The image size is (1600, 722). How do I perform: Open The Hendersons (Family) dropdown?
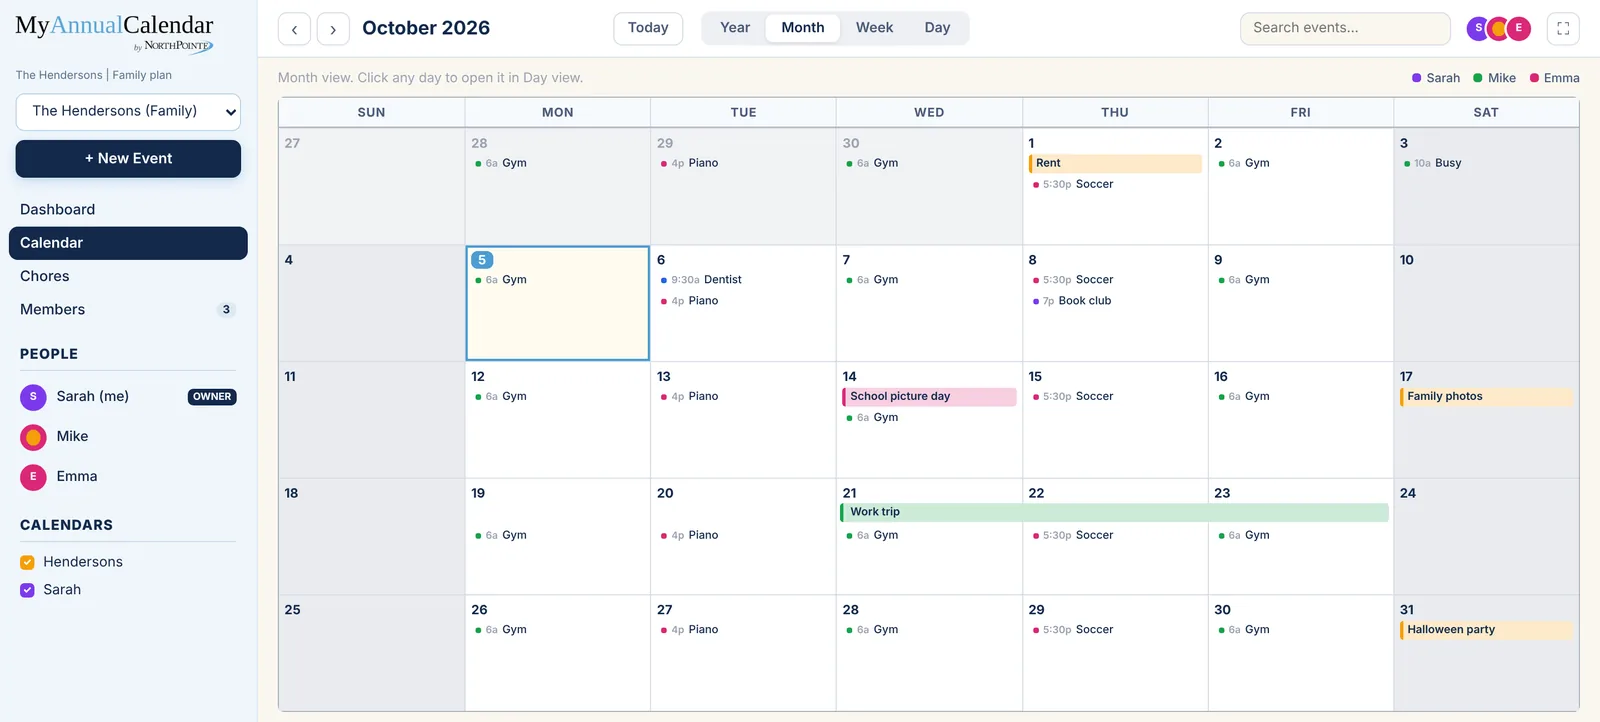128,112
